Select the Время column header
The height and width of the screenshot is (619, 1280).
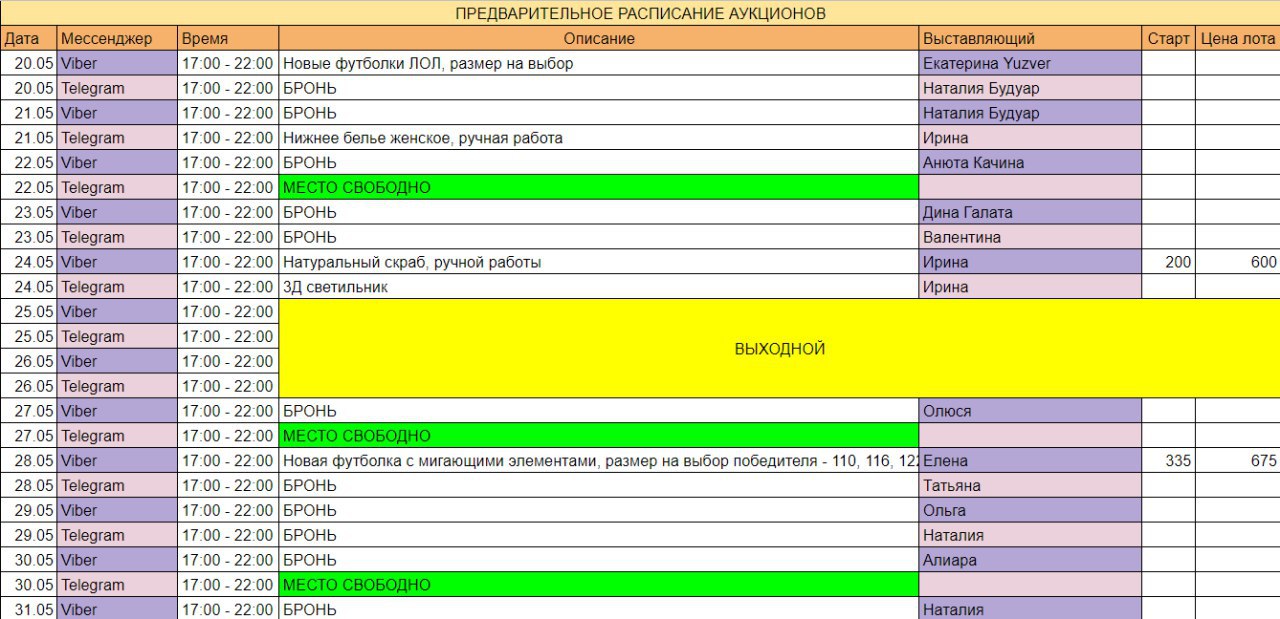pos(228,38)
